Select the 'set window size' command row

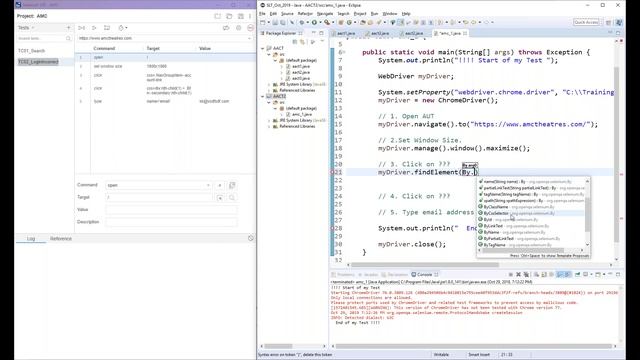165,66
